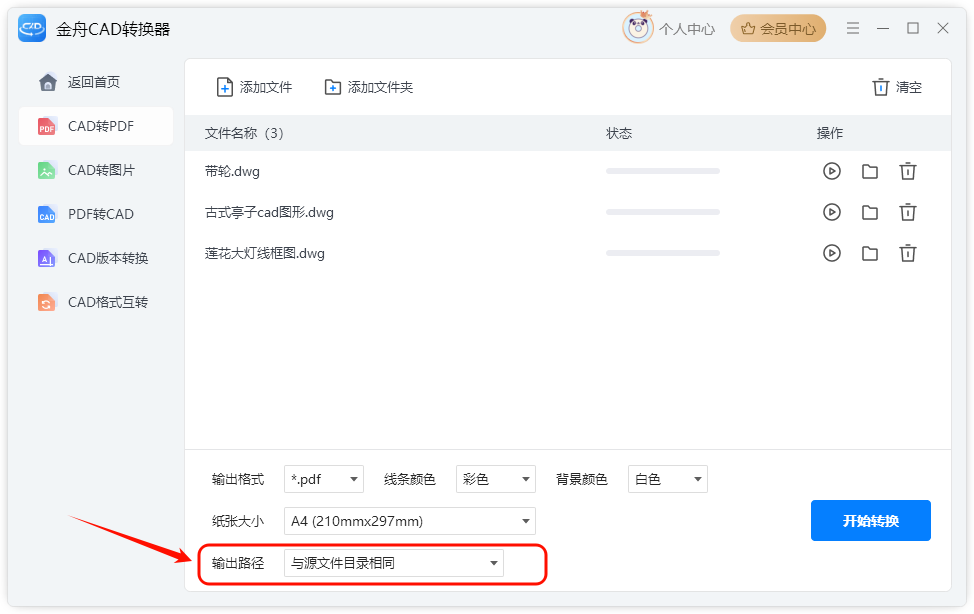Screen dimensions: 974x614
Task: Click the 文件名称 (3) column header
Action: tap(244, 134)
